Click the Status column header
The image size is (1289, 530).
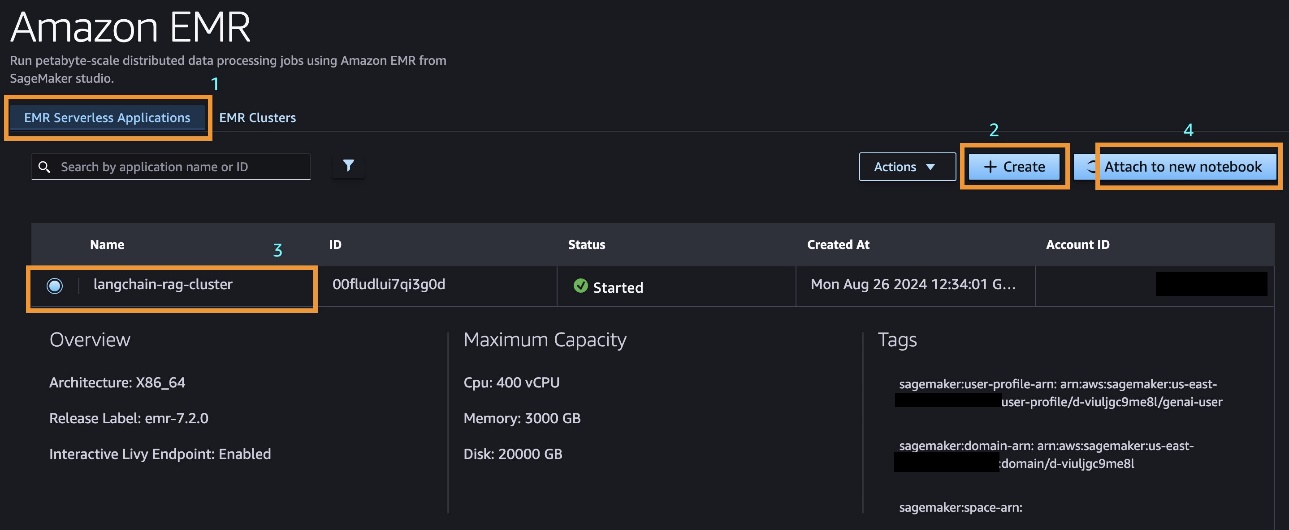tap(587, 245)
